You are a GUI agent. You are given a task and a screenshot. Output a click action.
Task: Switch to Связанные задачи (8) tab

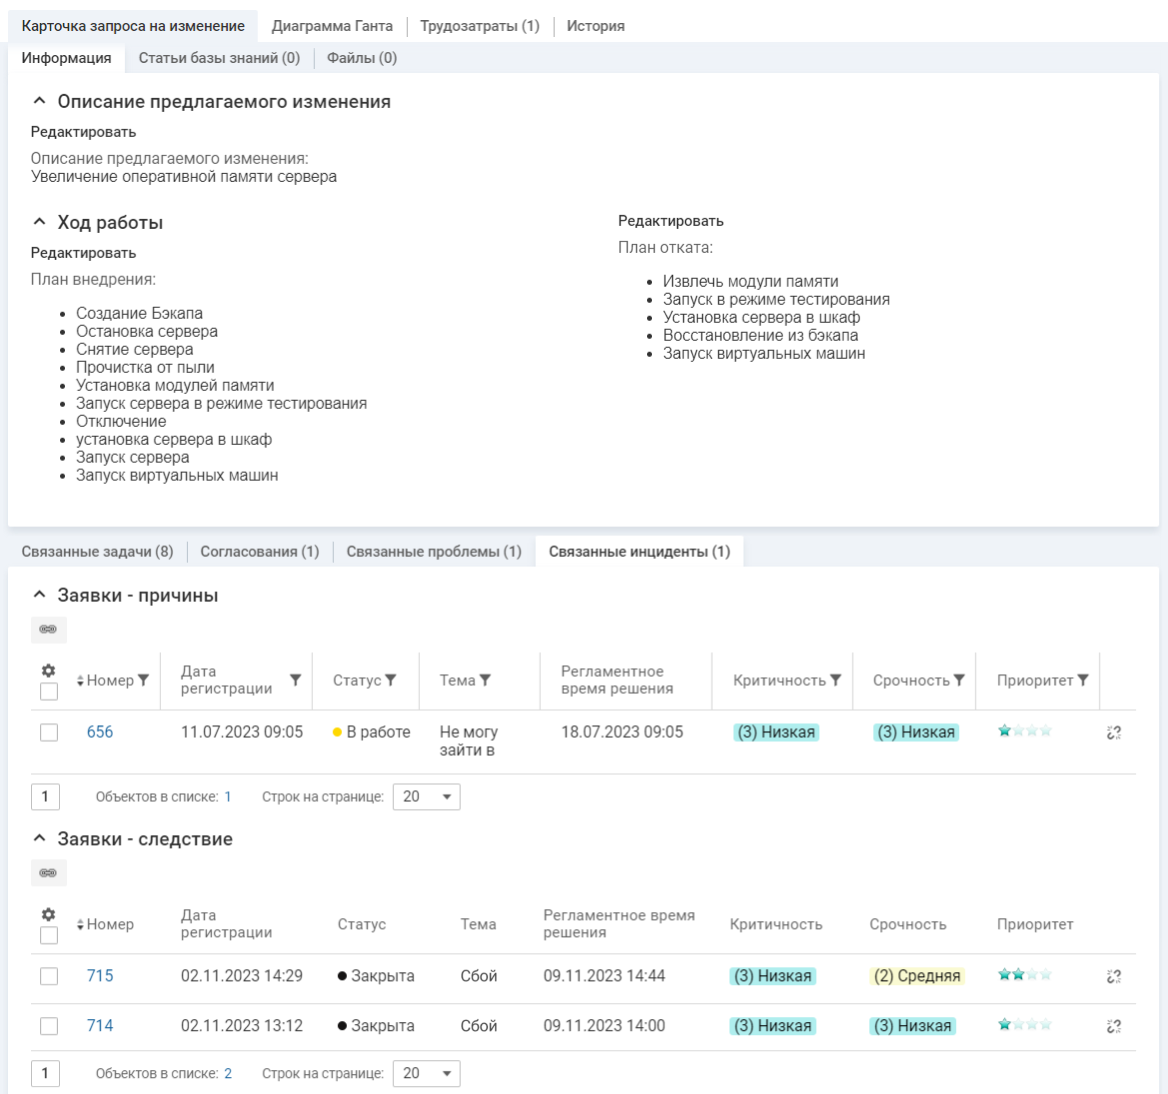pyautogui.click(x=98, y=552)
